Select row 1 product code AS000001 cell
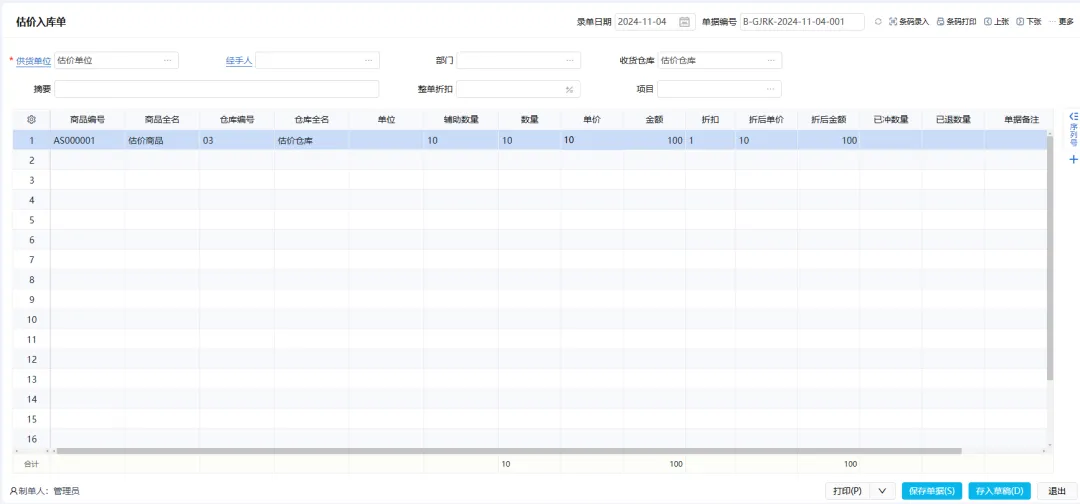Viewport: 1080px width, 504px height. click(87, 141)
